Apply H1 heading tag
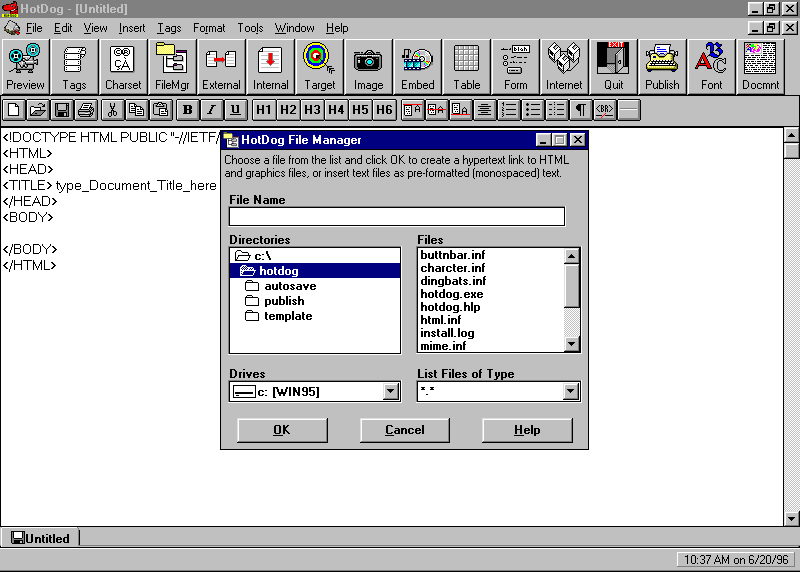This screenshot has width=800, height=572. [264, 110]
